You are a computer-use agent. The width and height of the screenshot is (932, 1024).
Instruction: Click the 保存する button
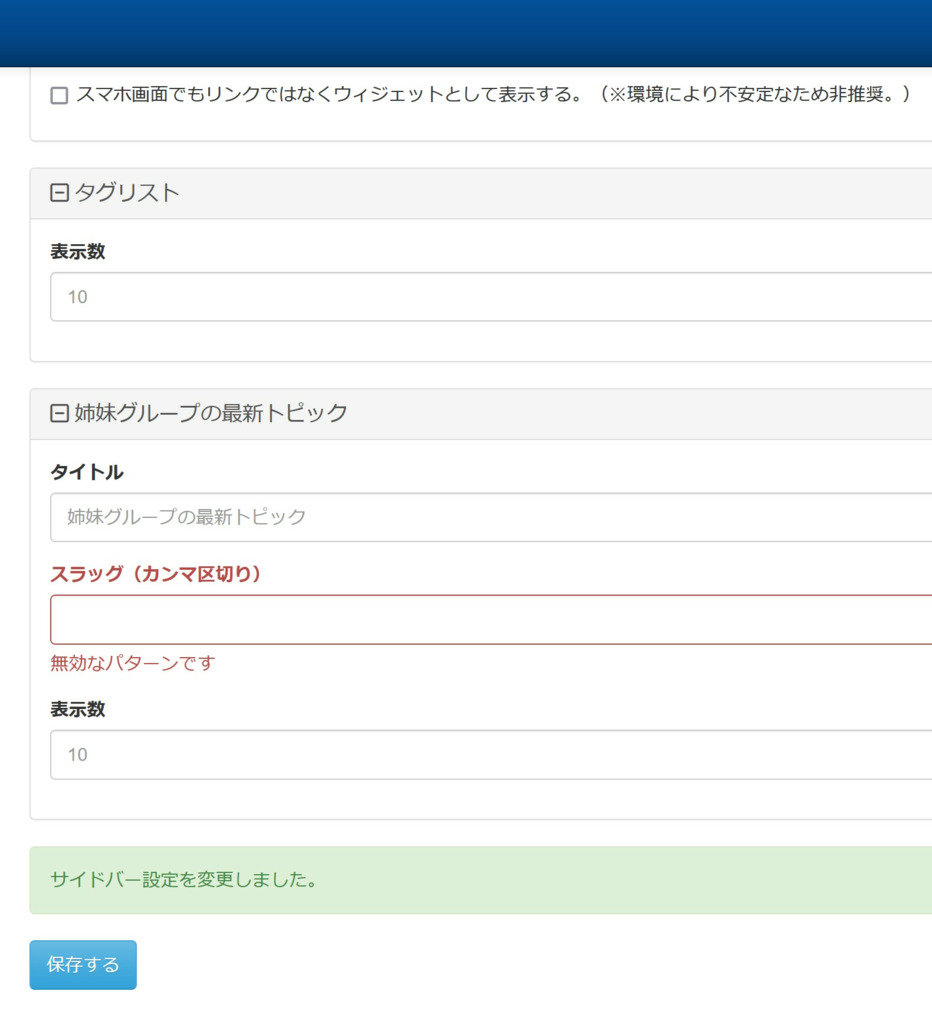click(x=83, y=965)
